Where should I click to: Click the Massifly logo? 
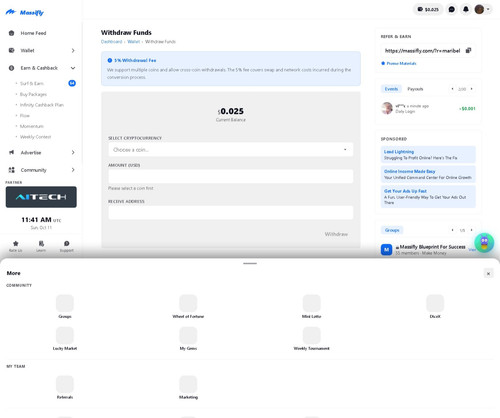(25, 12)
